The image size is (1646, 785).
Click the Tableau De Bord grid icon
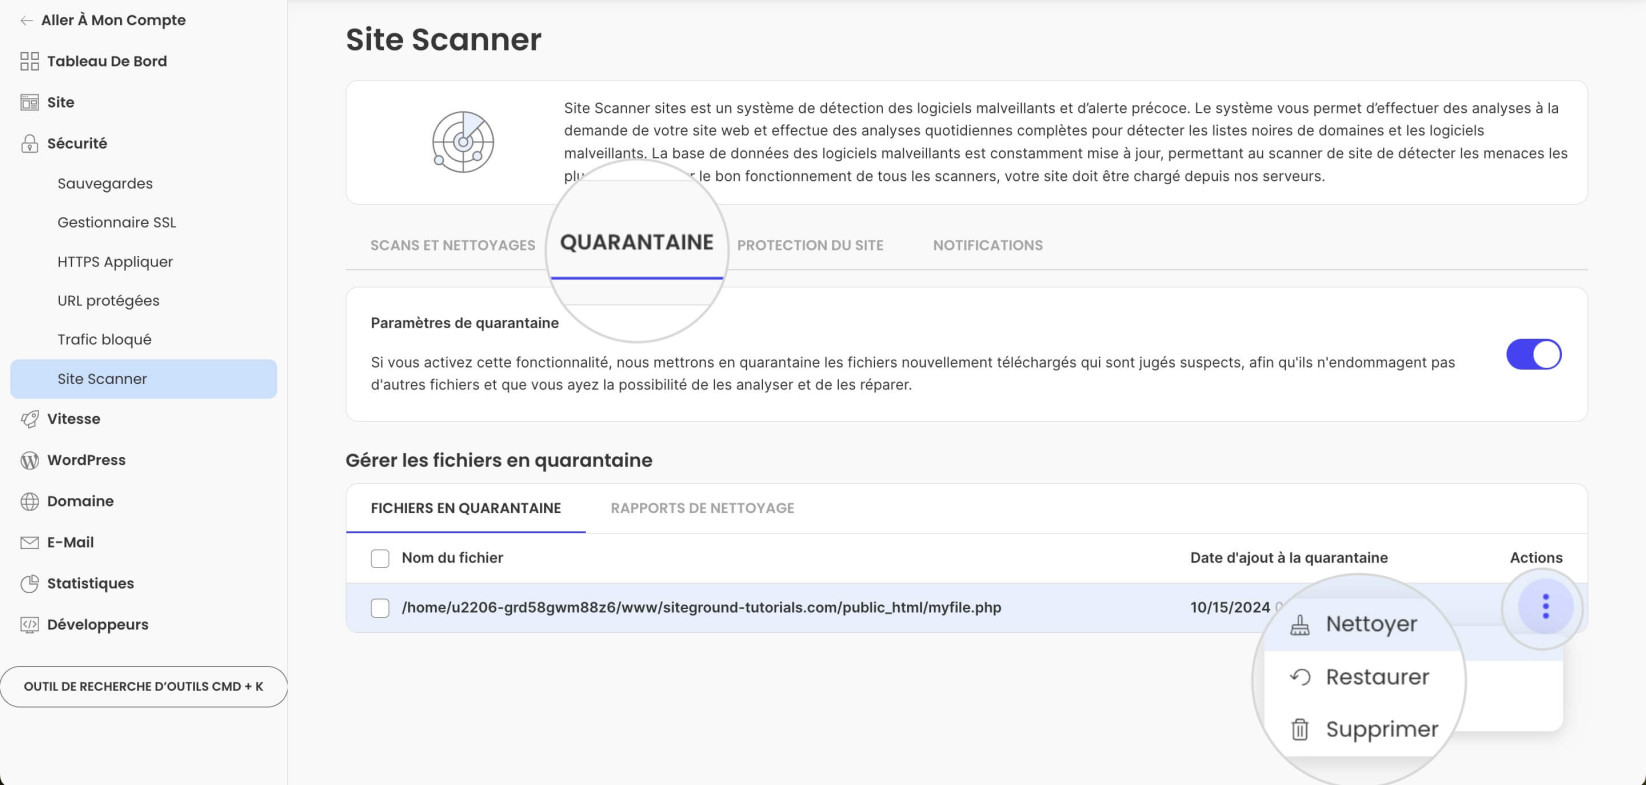30,61
